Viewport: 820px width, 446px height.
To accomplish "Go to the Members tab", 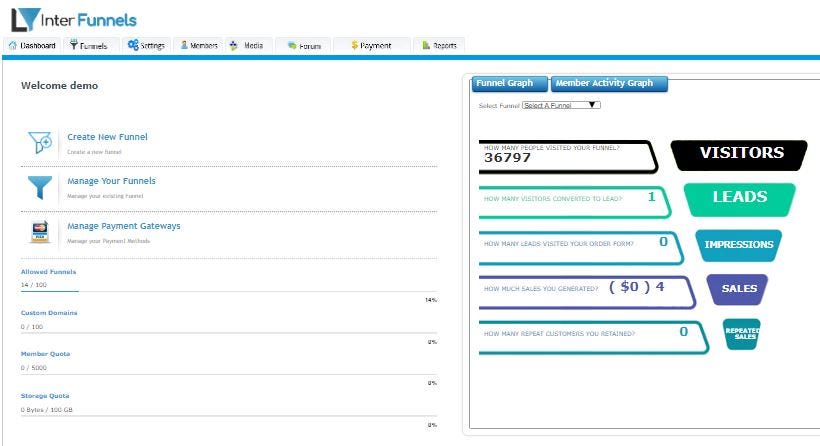I will (199, 45).
